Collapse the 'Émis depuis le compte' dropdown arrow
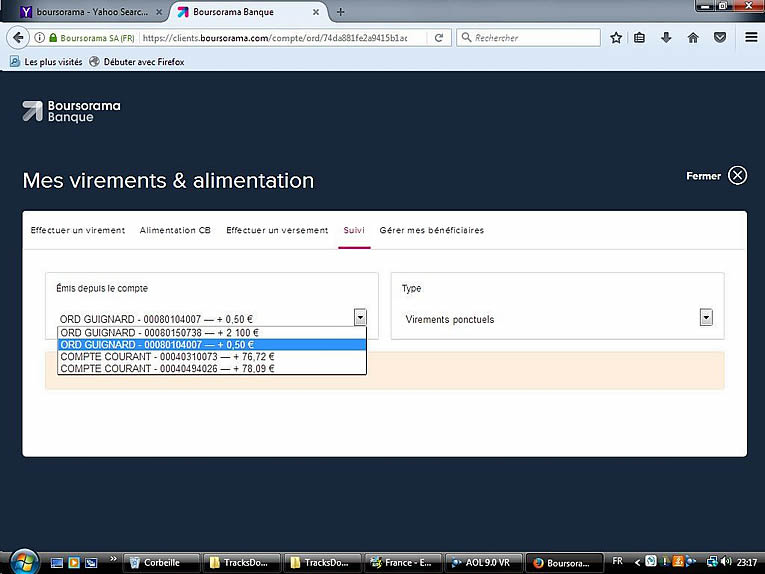Viewport: 765px width, 574px height. [x=360, y=318]
